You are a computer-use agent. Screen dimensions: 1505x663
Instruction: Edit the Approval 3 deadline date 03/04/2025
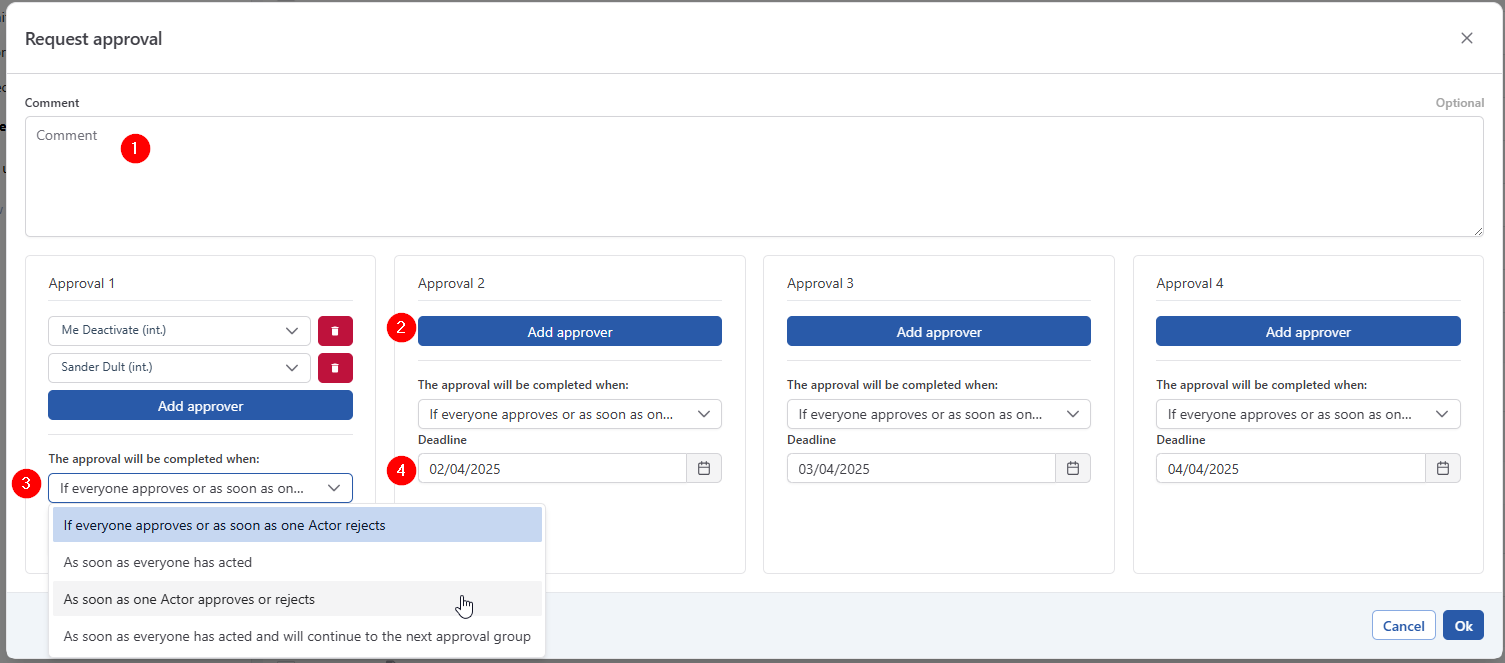[921, 468]
